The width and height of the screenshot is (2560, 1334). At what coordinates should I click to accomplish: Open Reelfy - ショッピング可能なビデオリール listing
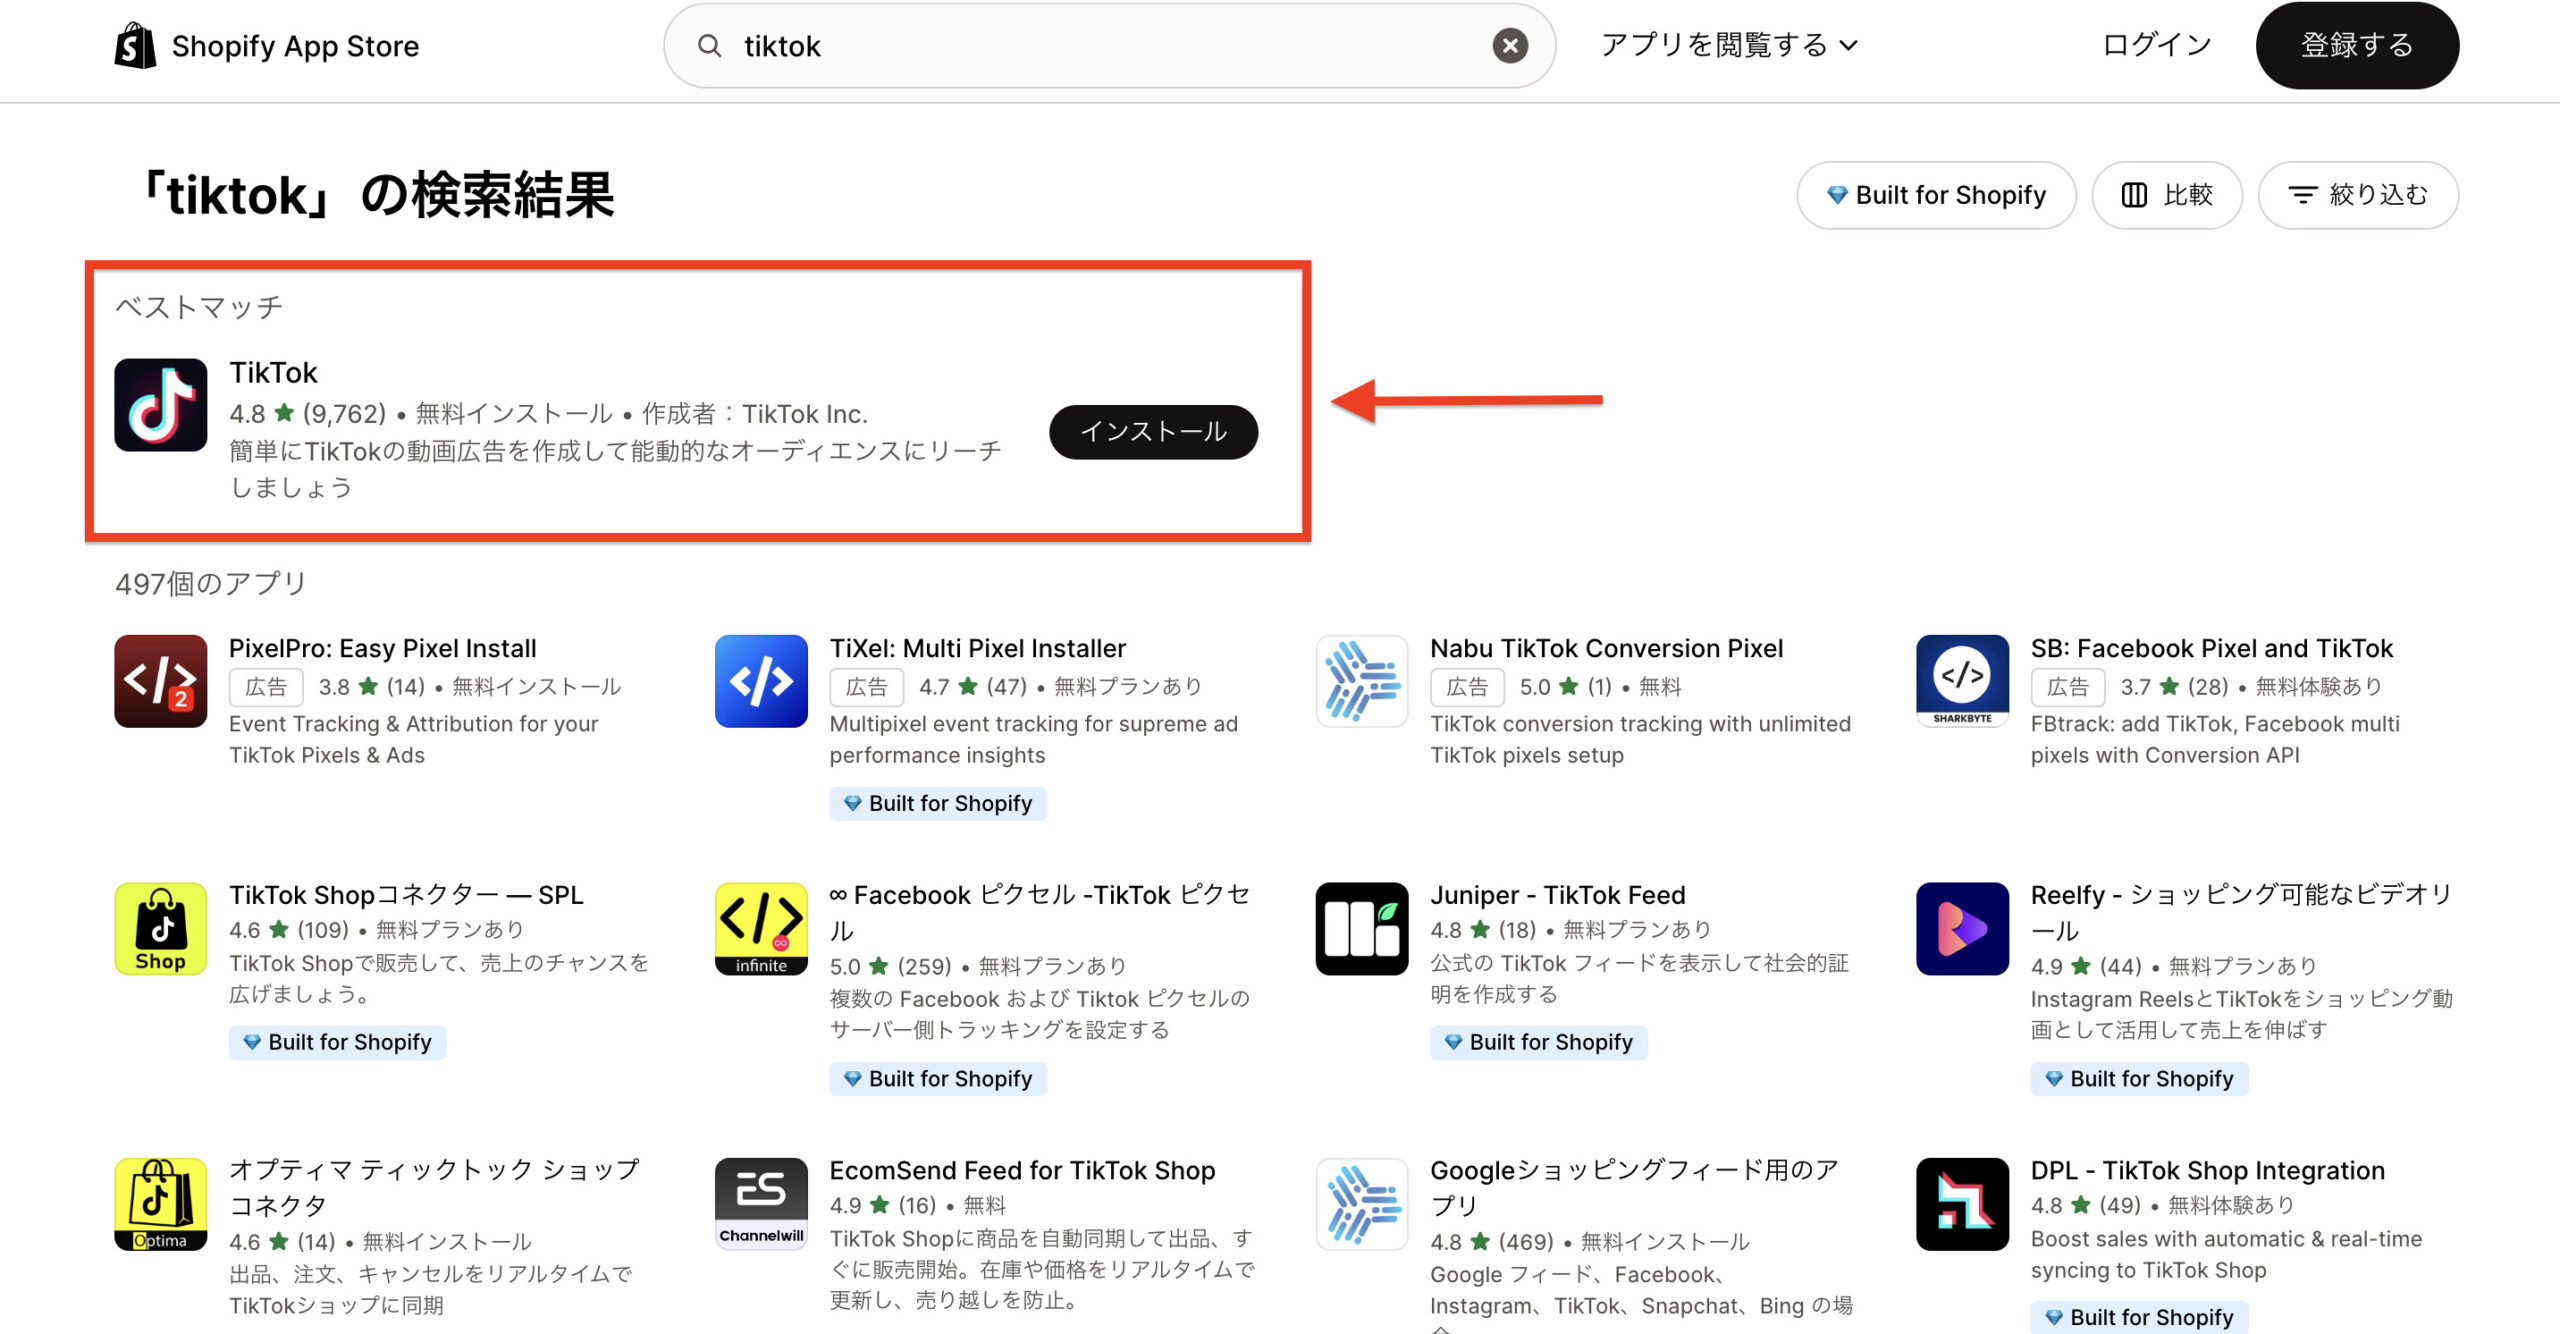pos(2241,912)
